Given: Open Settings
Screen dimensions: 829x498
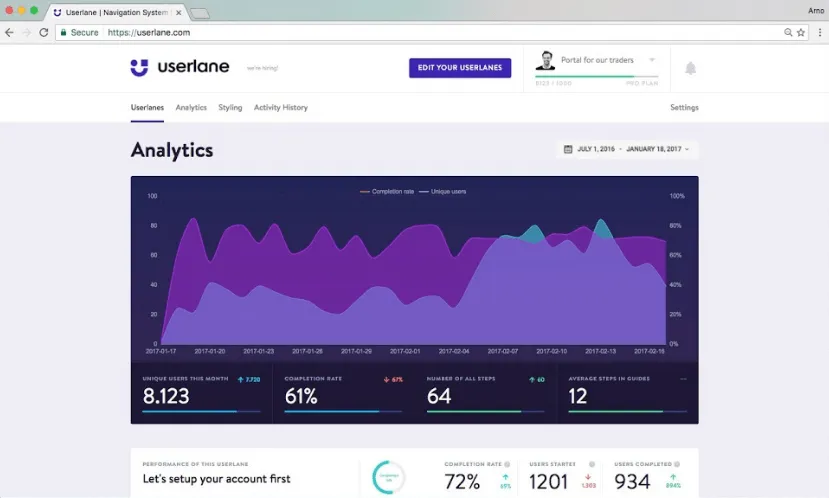Looking at the screenshot, I should point(684,107).
